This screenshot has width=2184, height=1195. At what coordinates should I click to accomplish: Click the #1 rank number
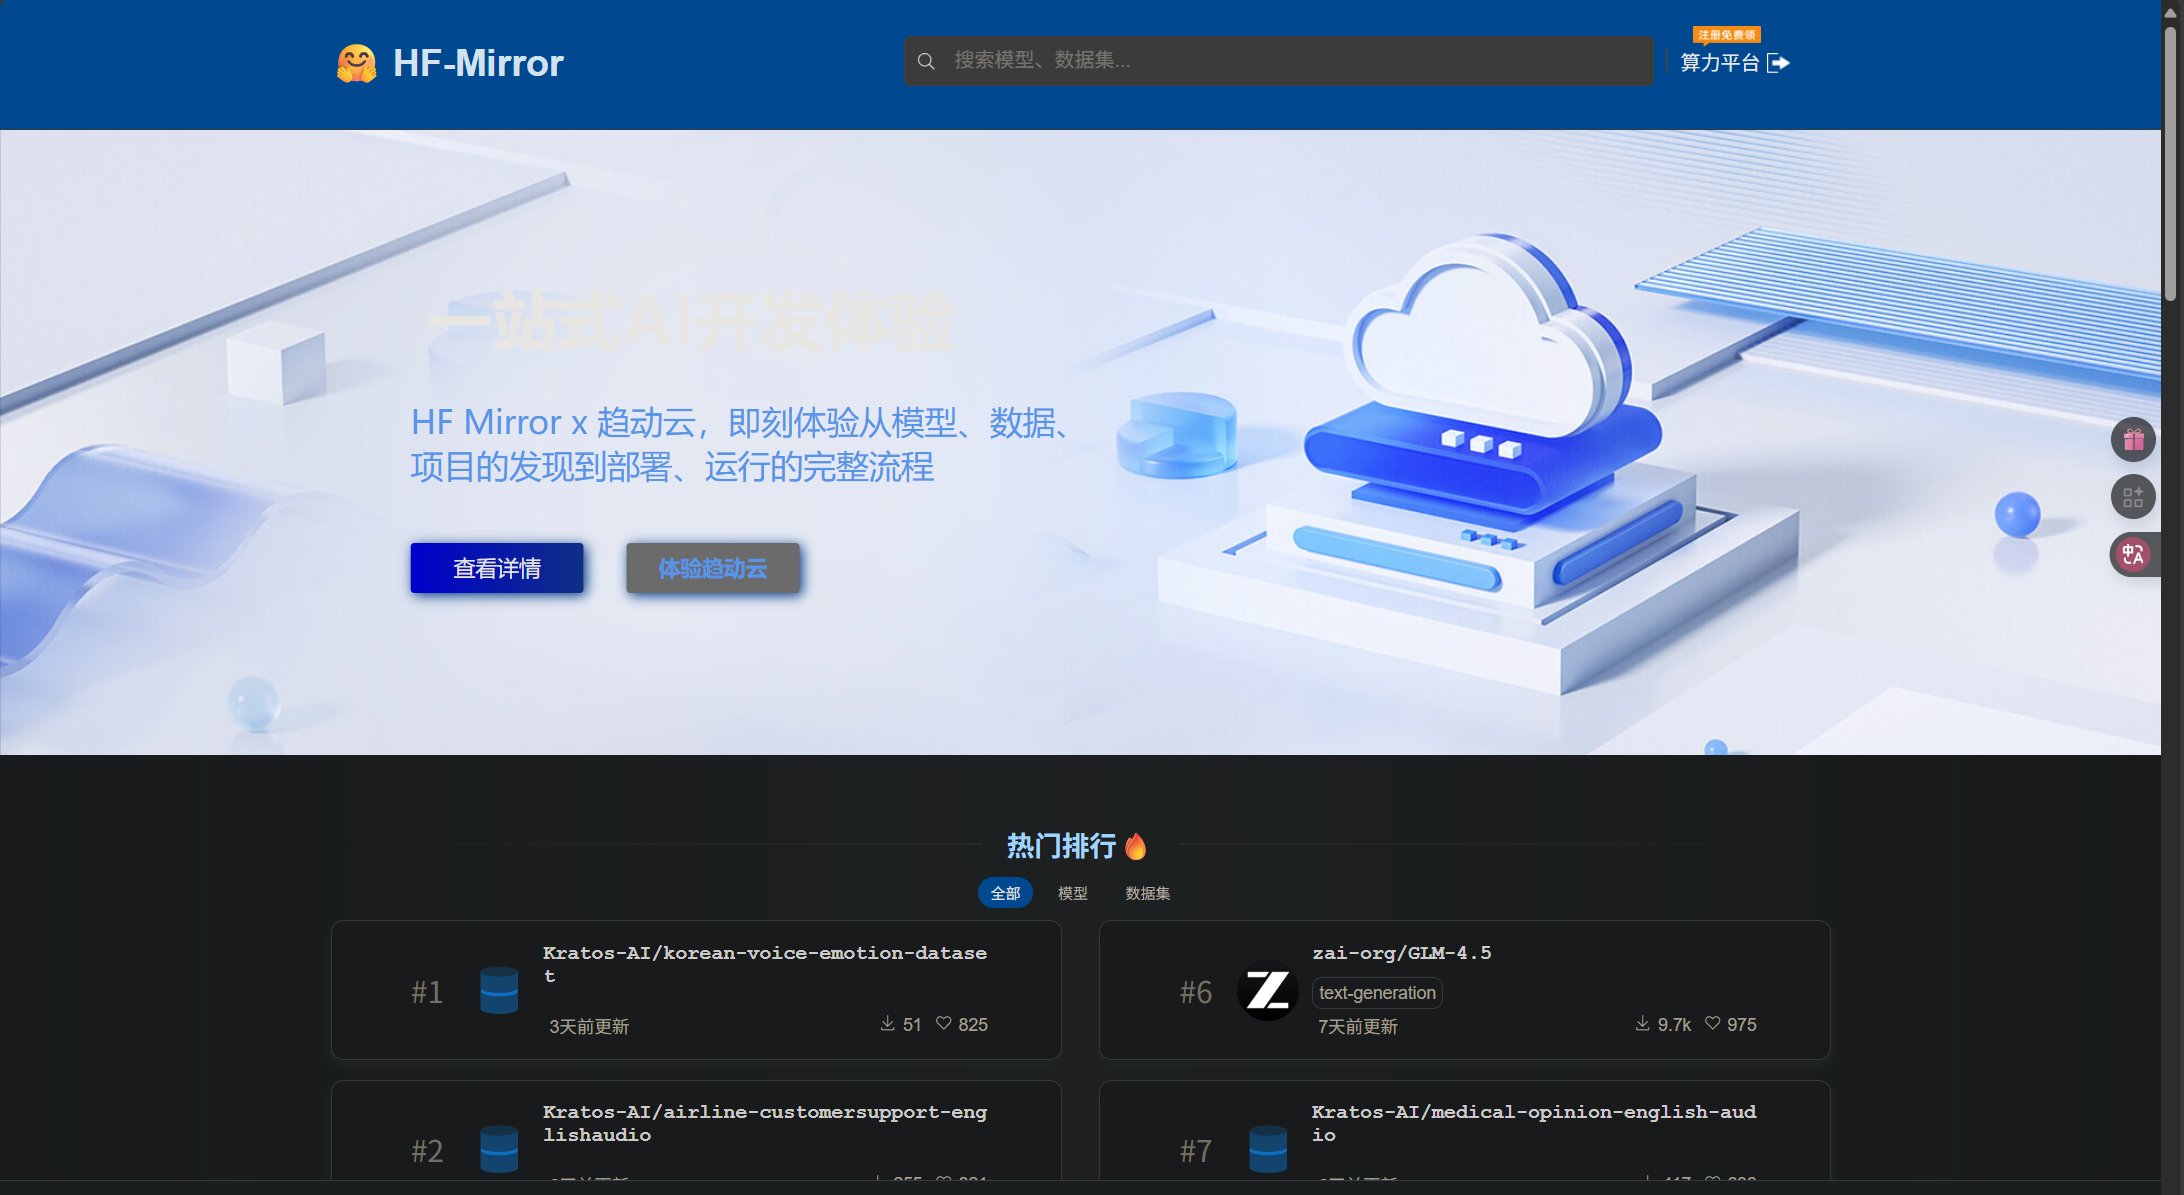[427, 992]
